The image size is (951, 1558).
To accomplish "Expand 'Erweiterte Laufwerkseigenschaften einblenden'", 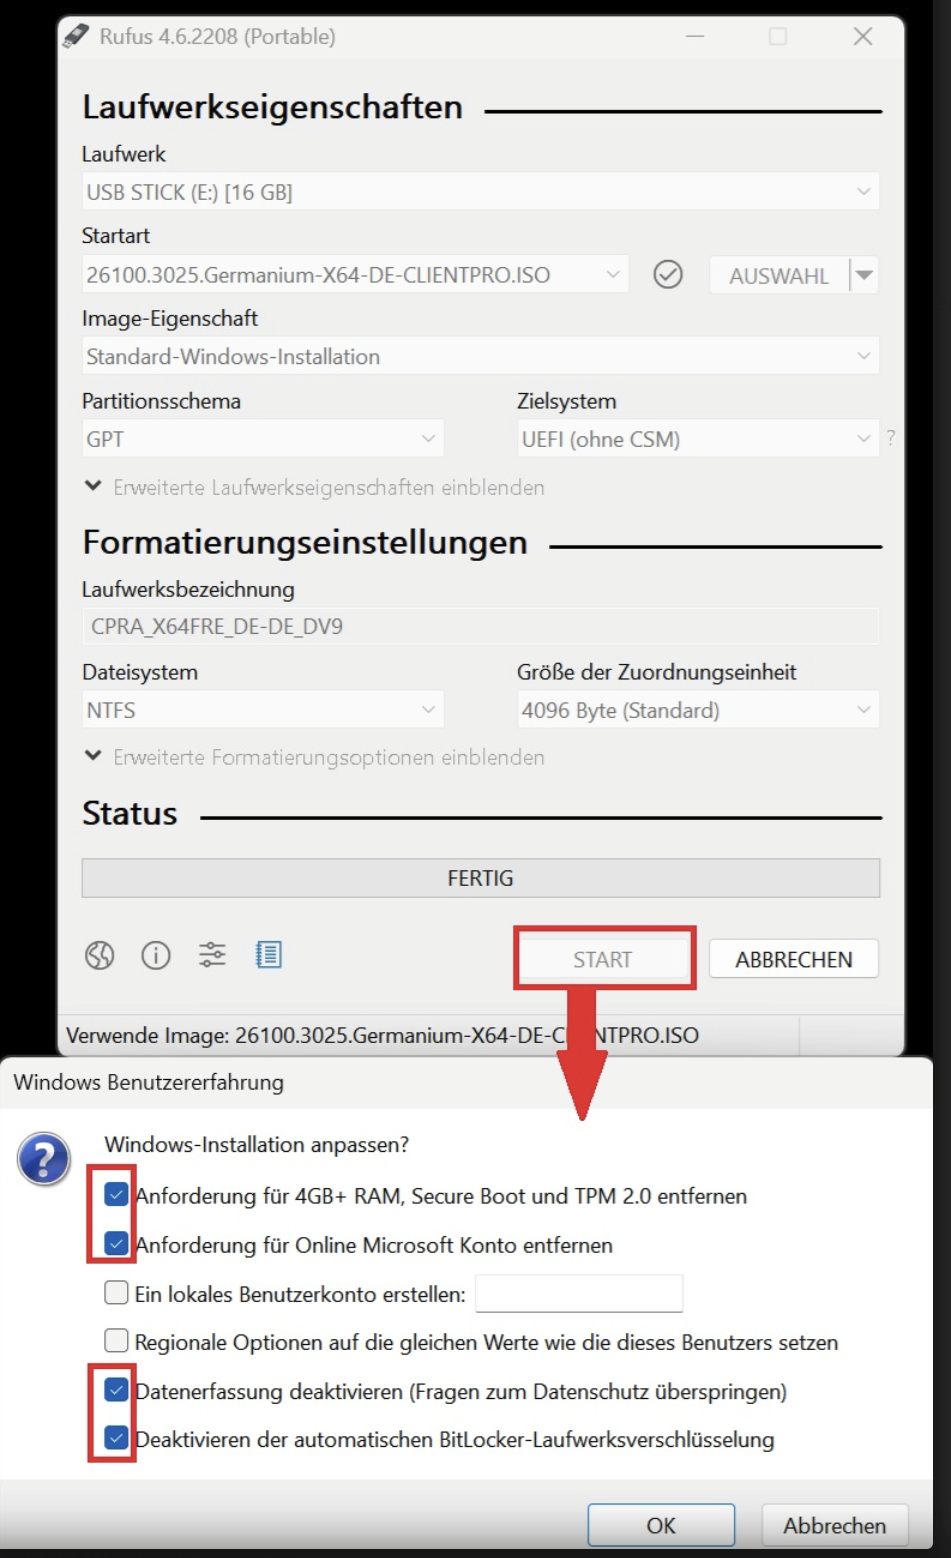I will pos(315,487).
